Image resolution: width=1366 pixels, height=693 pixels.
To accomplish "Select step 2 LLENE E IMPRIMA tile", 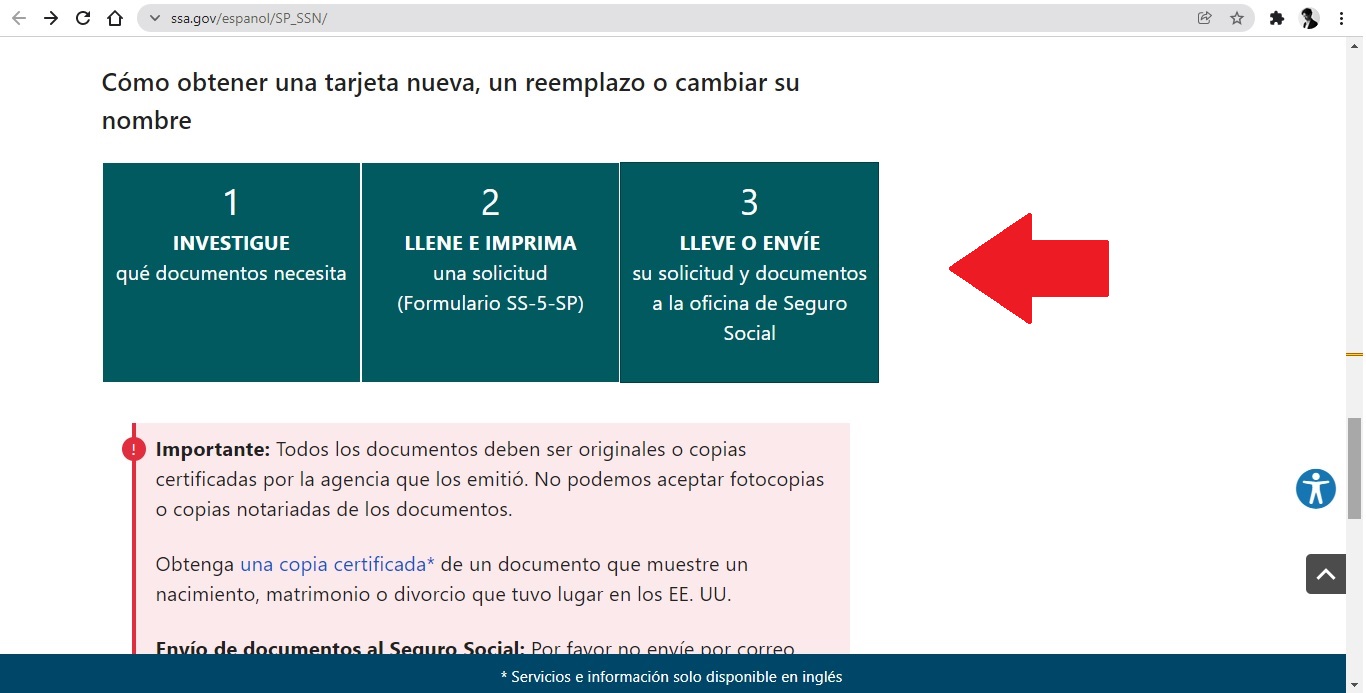I will (490, 272).
